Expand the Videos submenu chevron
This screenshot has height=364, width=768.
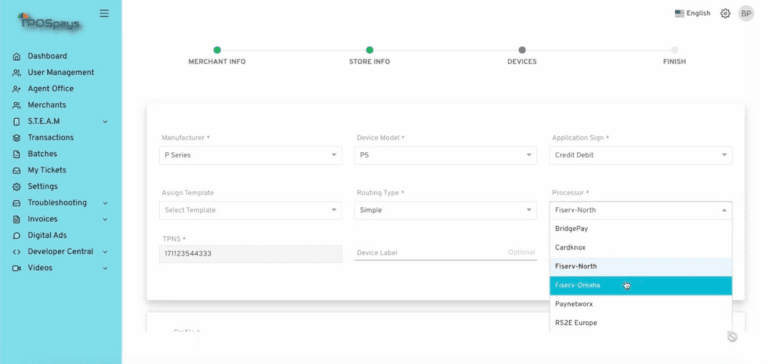click(x=105, y=268)
